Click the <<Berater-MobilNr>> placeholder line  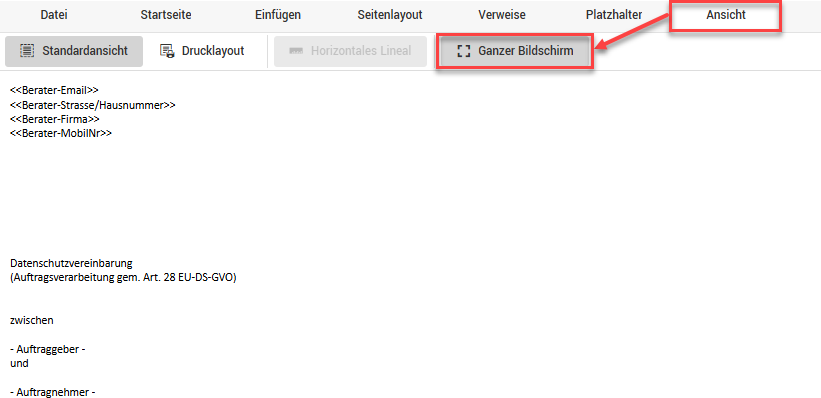coord(61,133)
